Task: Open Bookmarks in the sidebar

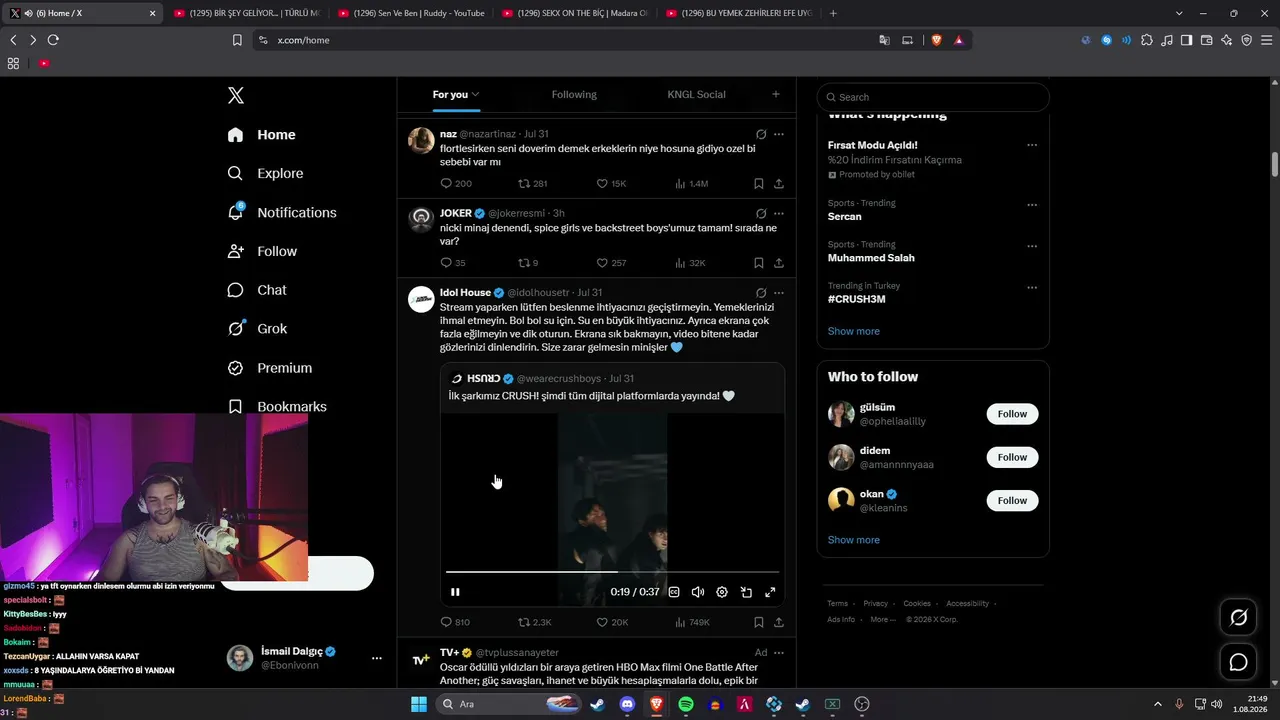Action: (277, 407)
